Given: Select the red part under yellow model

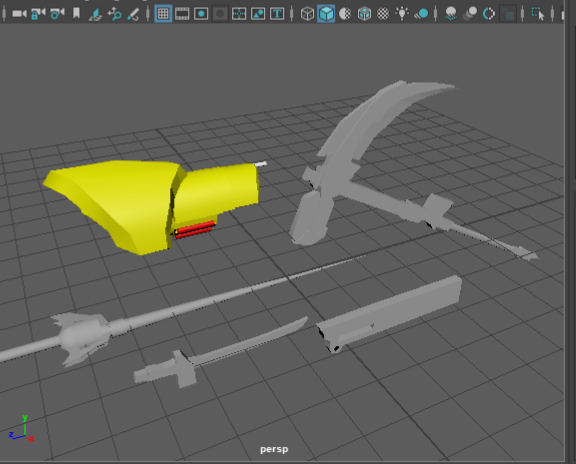Looking at the screenshot, I should click(195, 229).
